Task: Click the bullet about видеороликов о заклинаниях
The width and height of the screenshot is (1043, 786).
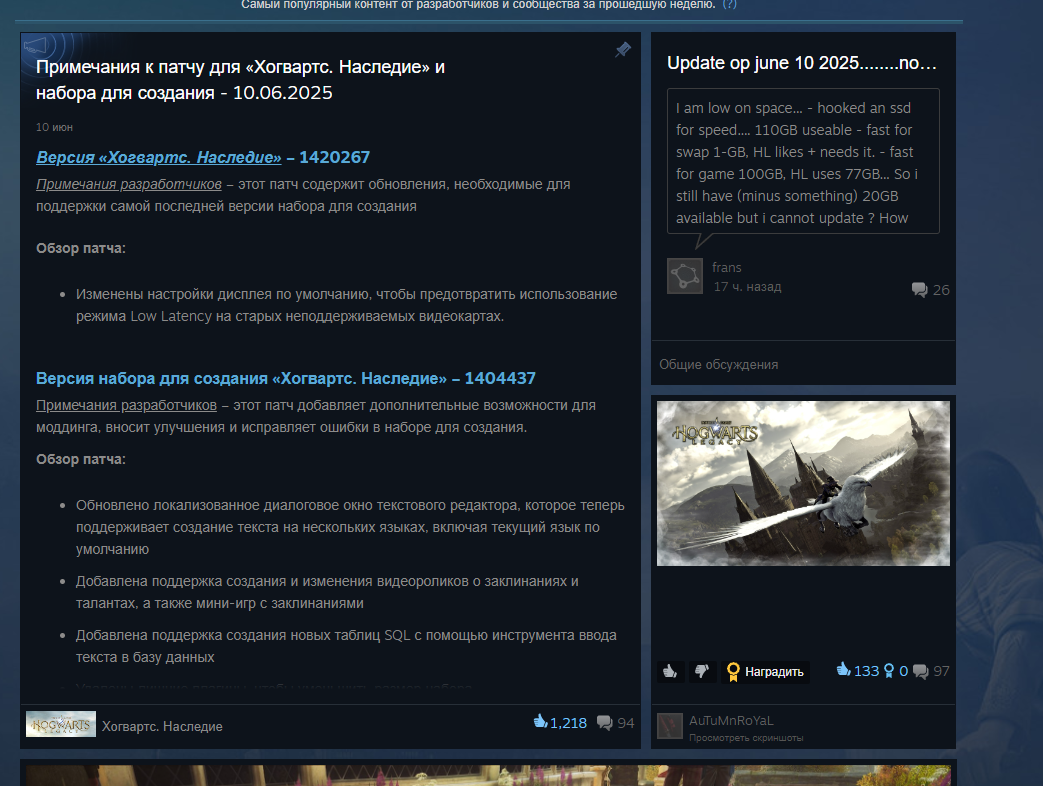Action: tap(327, 592)
